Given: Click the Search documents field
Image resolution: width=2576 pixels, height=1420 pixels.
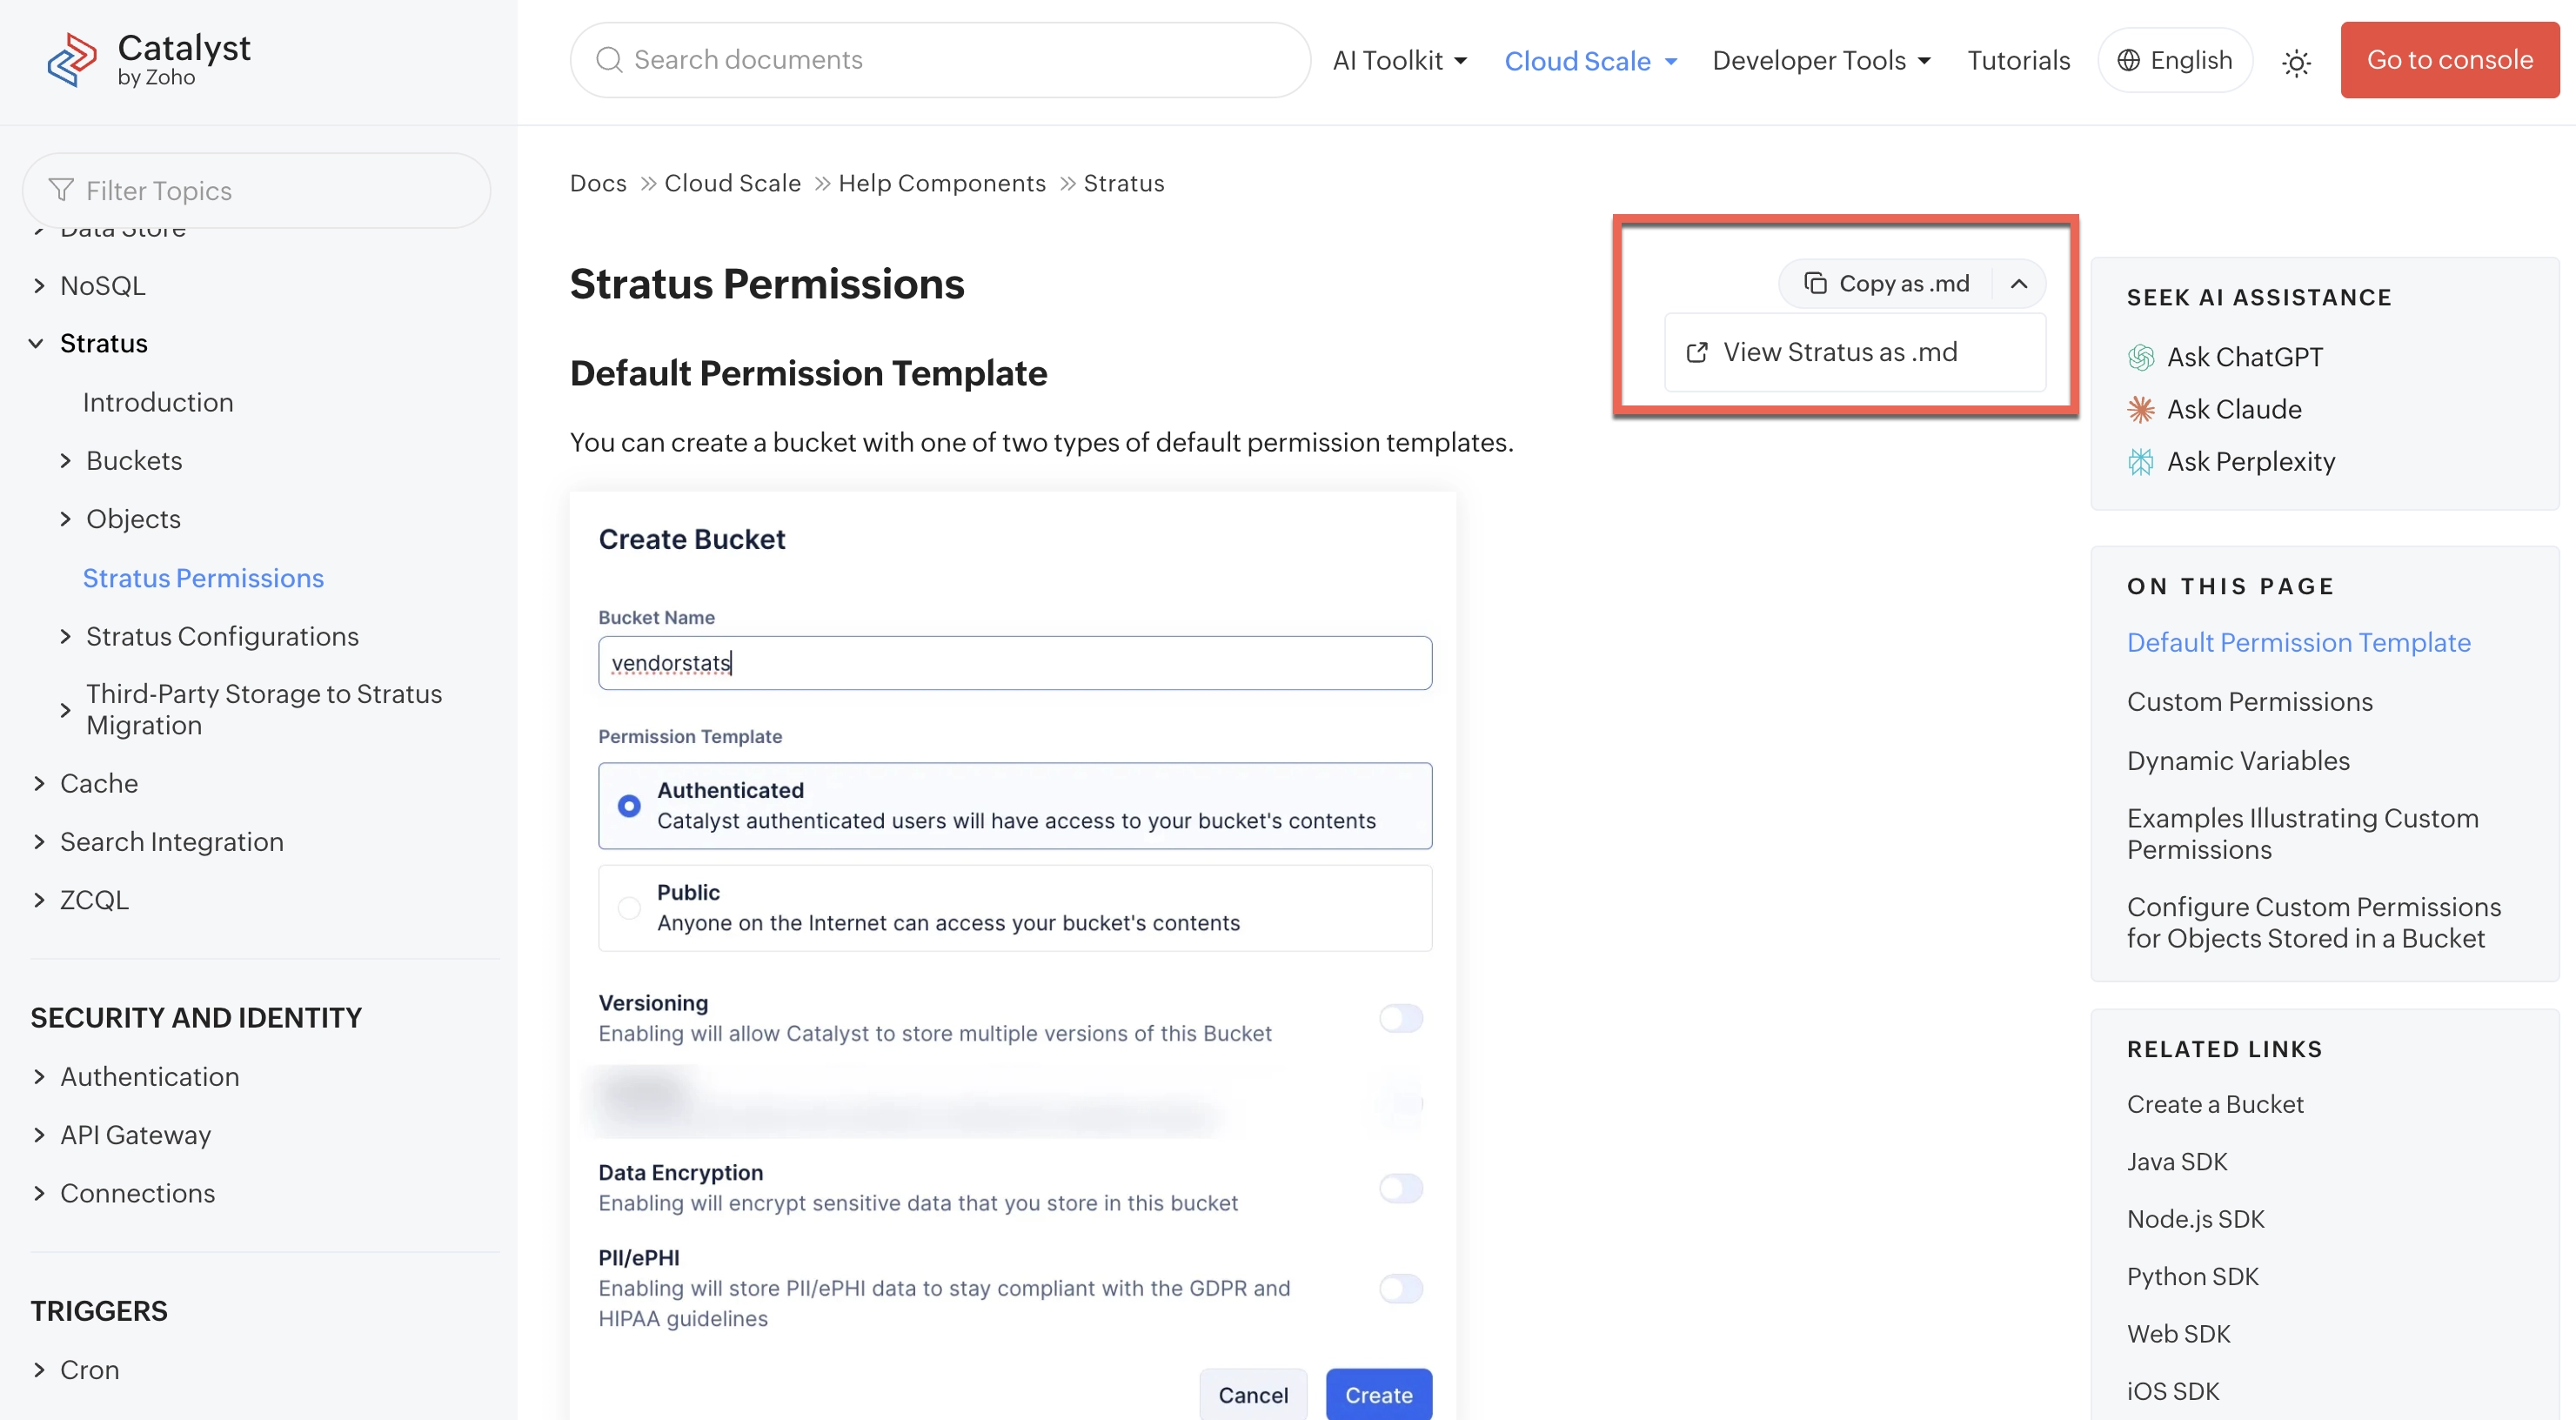Looking at the screenshot, I should point(940,60).
